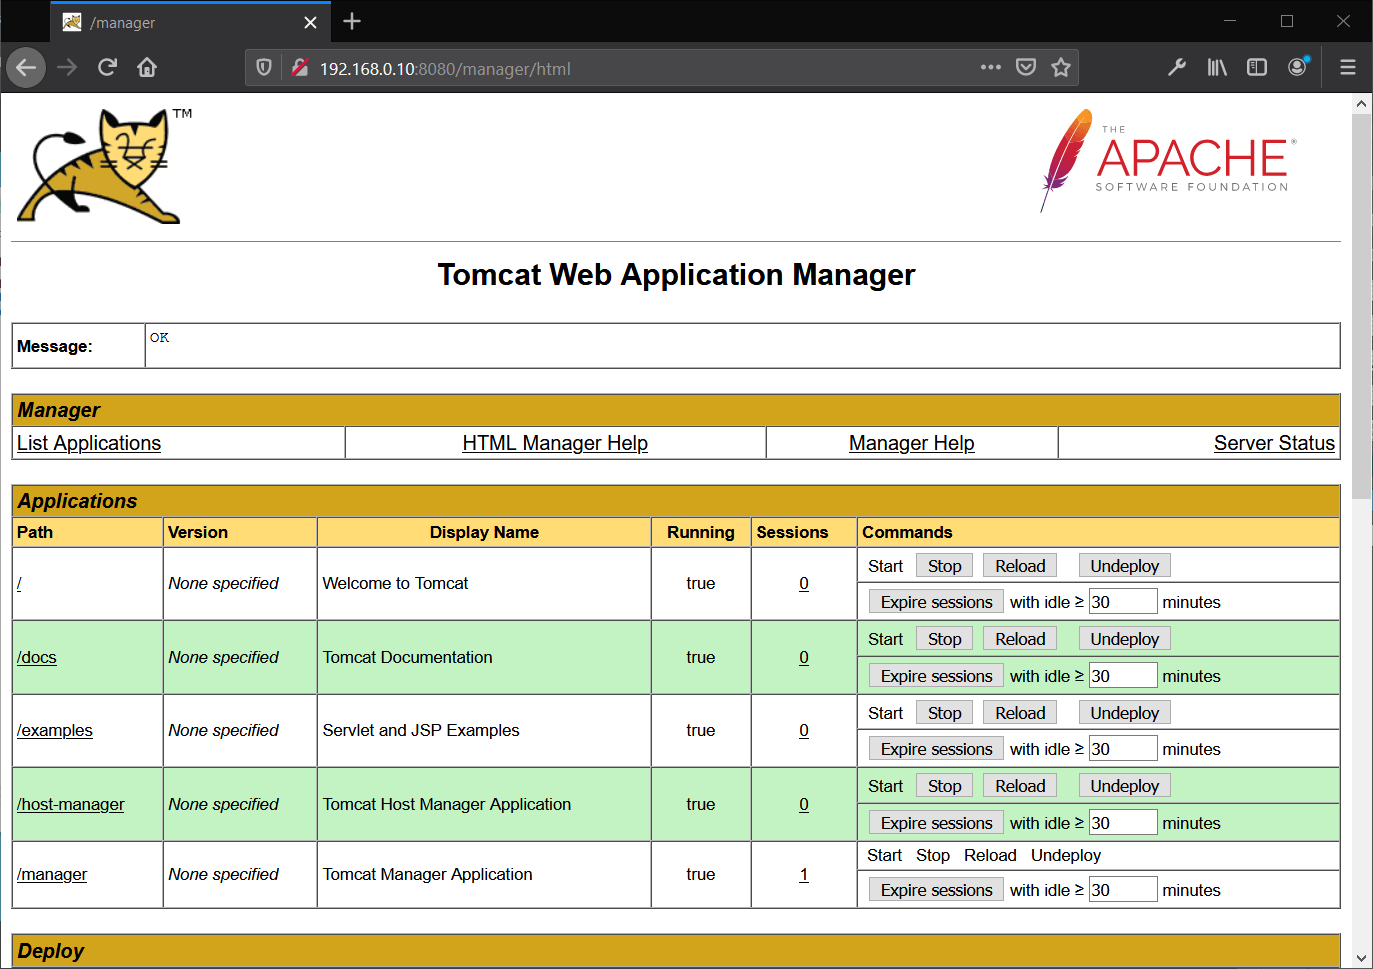Click idle minutes field for /host-manager
The width and height of the screenshot is (1373, 969).
[x=1123, y=823]
